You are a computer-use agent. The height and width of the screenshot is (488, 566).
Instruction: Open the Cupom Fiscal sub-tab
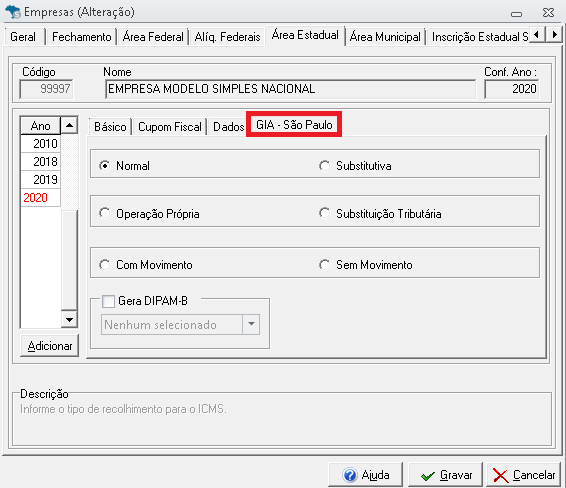170,127
